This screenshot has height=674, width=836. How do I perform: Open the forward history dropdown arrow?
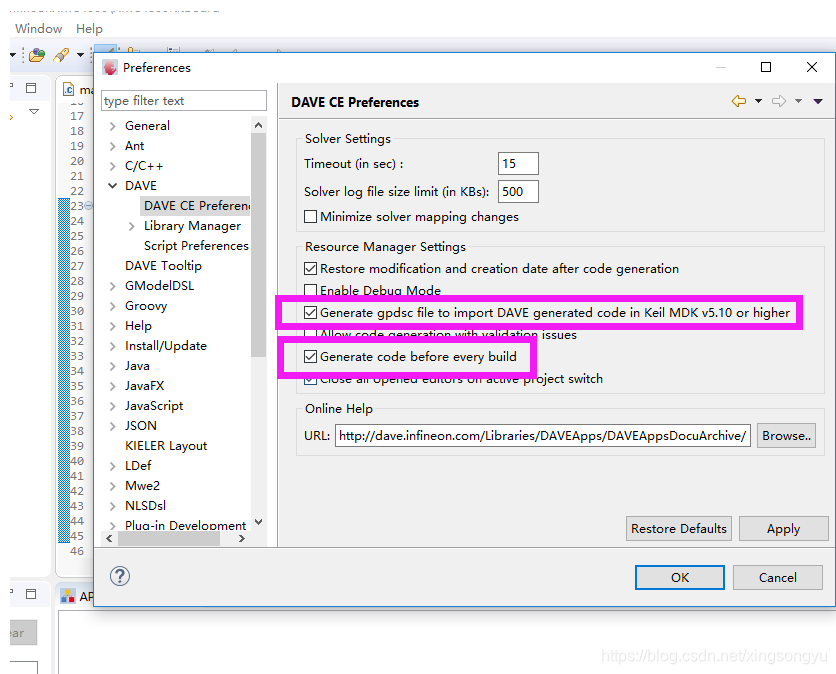(798, 101)
